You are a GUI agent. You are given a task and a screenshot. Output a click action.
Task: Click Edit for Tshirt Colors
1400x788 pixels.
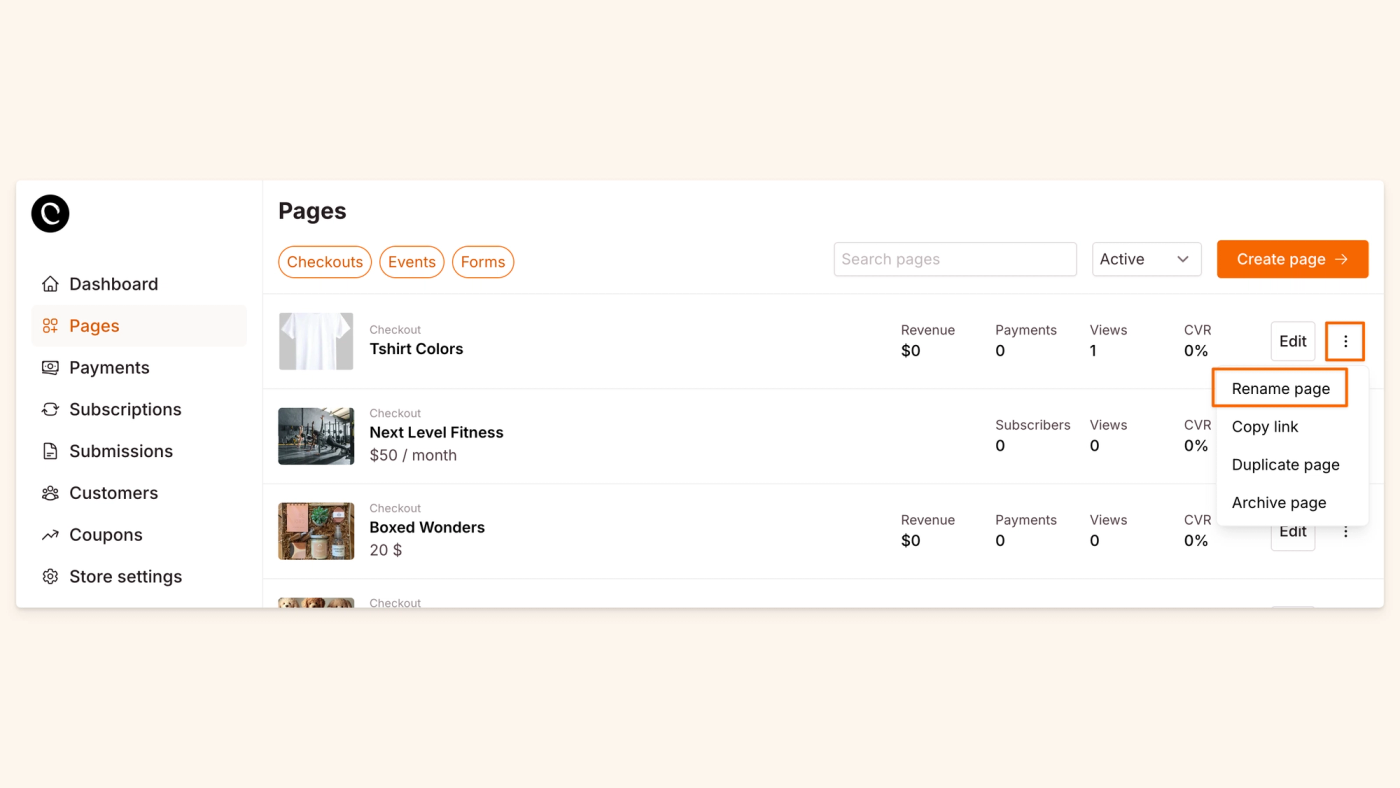tap(1293, 342)
